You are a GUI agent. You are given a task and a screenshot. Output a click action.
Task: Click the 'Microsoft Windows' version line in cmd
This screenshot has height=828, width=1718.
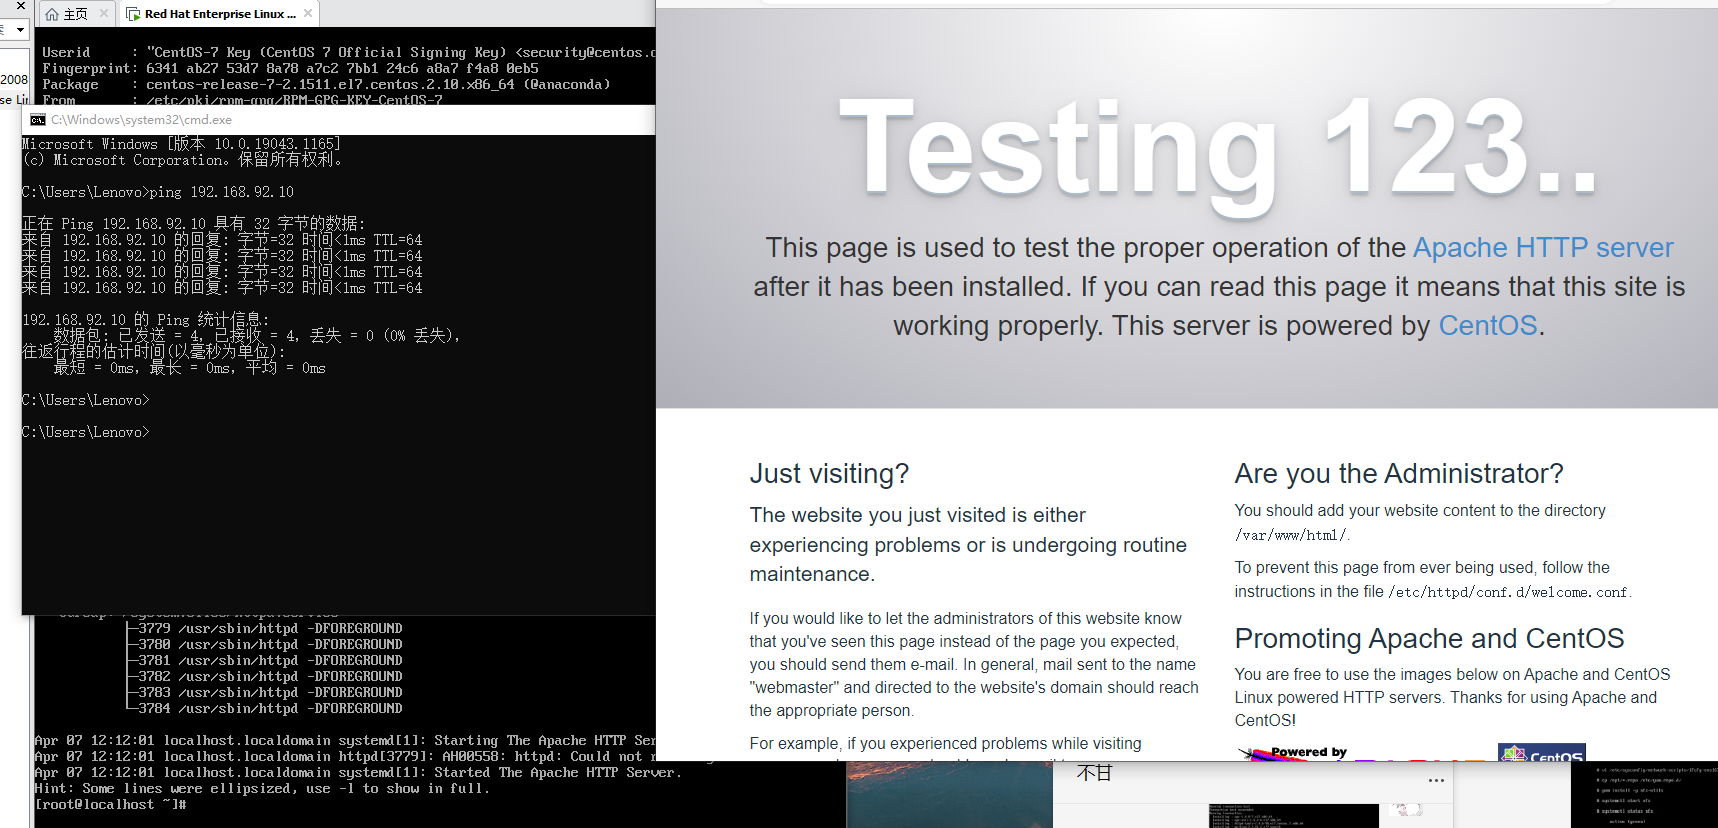[x=181, y=144]
